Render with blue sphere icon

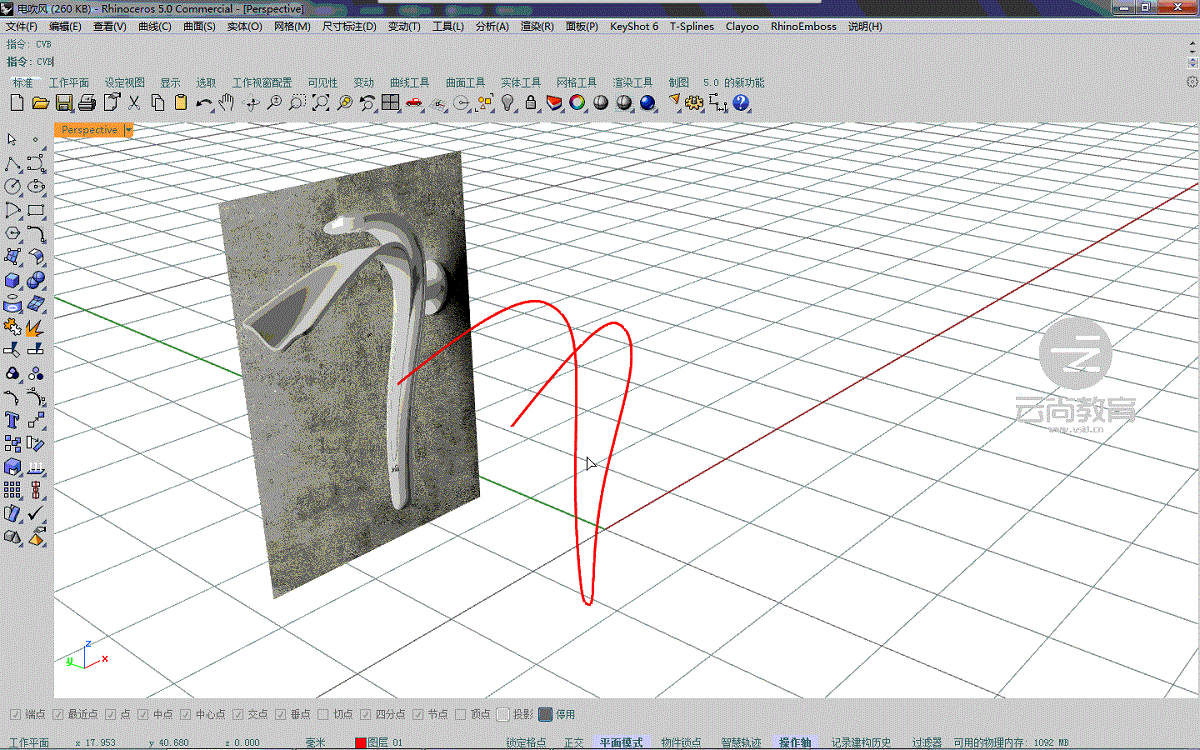pyautogui.click(x=647, y=102)
